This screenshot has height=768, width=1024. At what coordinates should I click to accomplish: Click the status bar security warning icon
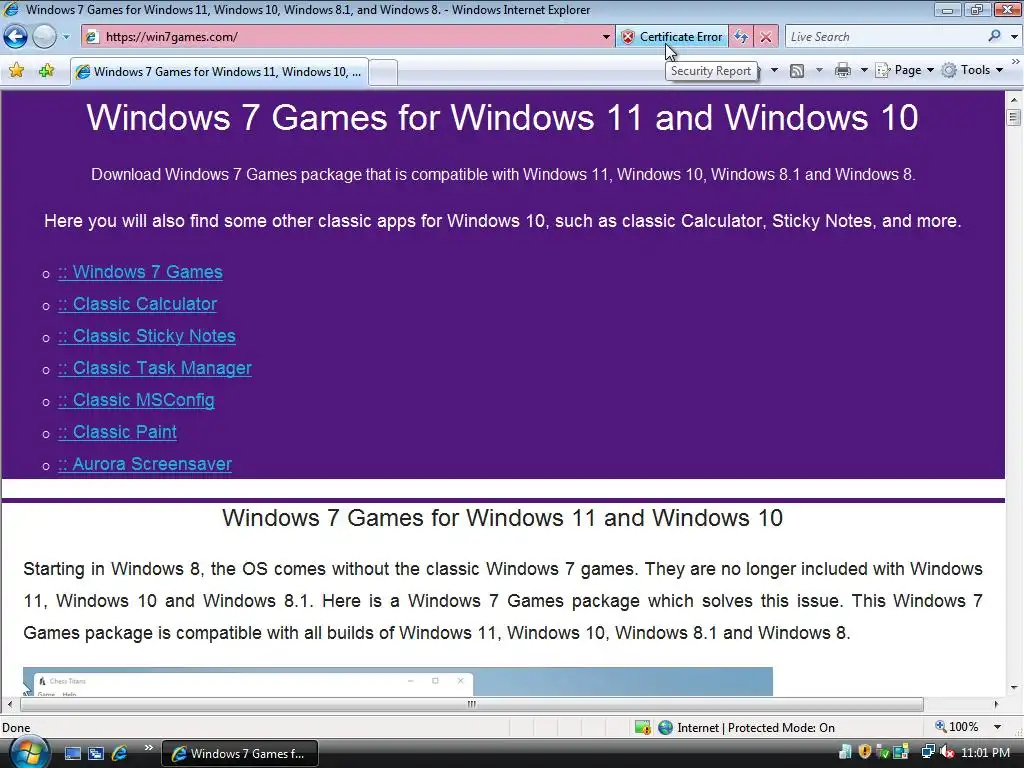pyautogui.click(x=643, y=728)
